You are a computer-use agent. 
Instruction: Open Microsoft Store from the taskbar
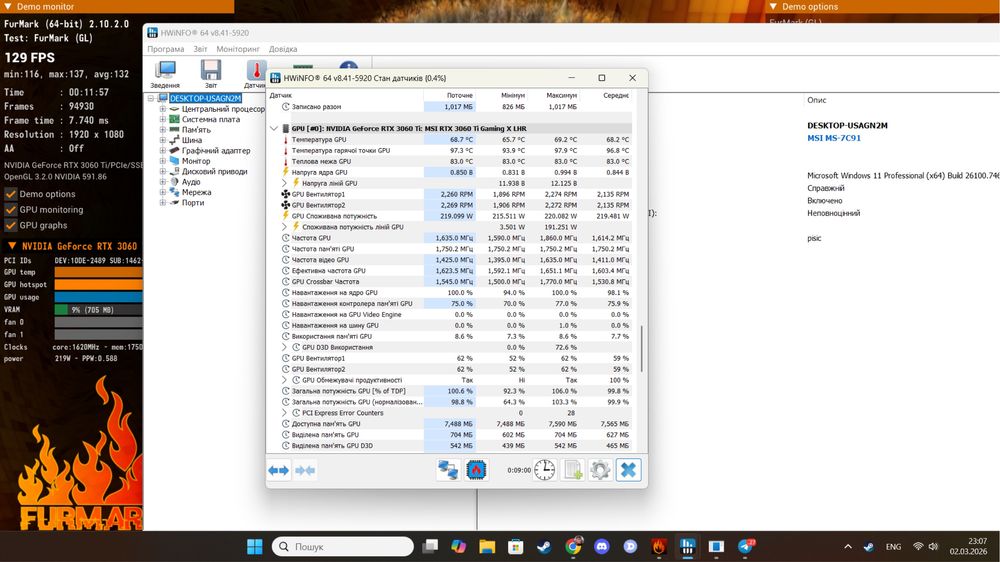(515, 547)
